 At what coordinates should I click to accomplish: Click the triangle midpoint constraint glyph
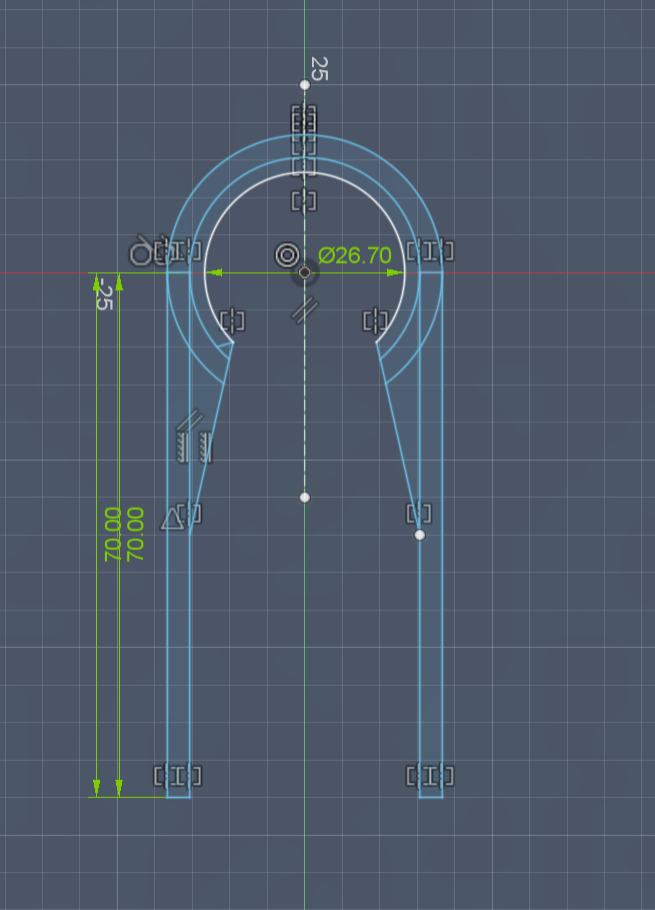pyautogui.click(x=171, y=518)
